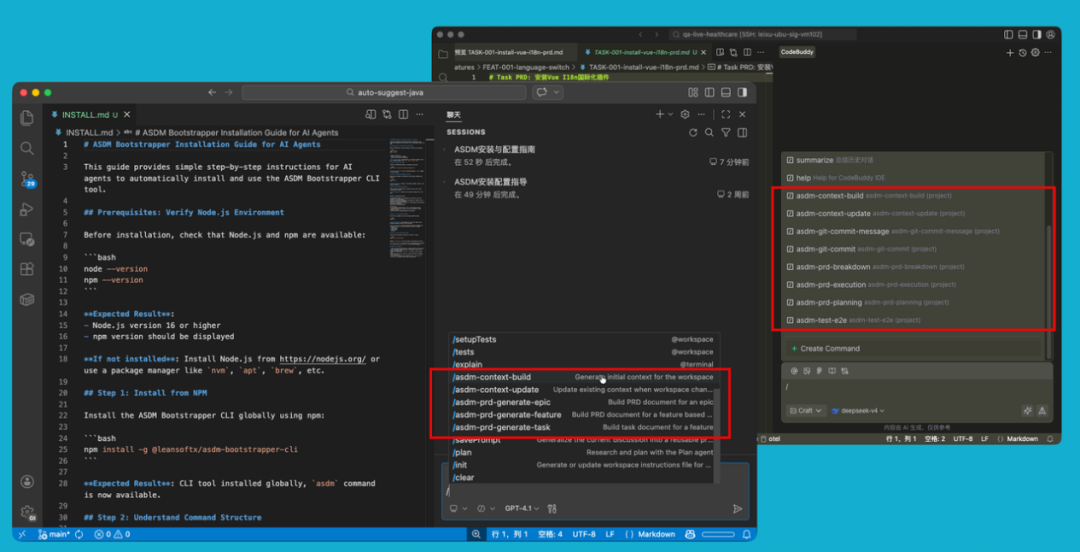Open the GPT-4.1 model dropdown
1080x552 pixels.
(521, 509)
